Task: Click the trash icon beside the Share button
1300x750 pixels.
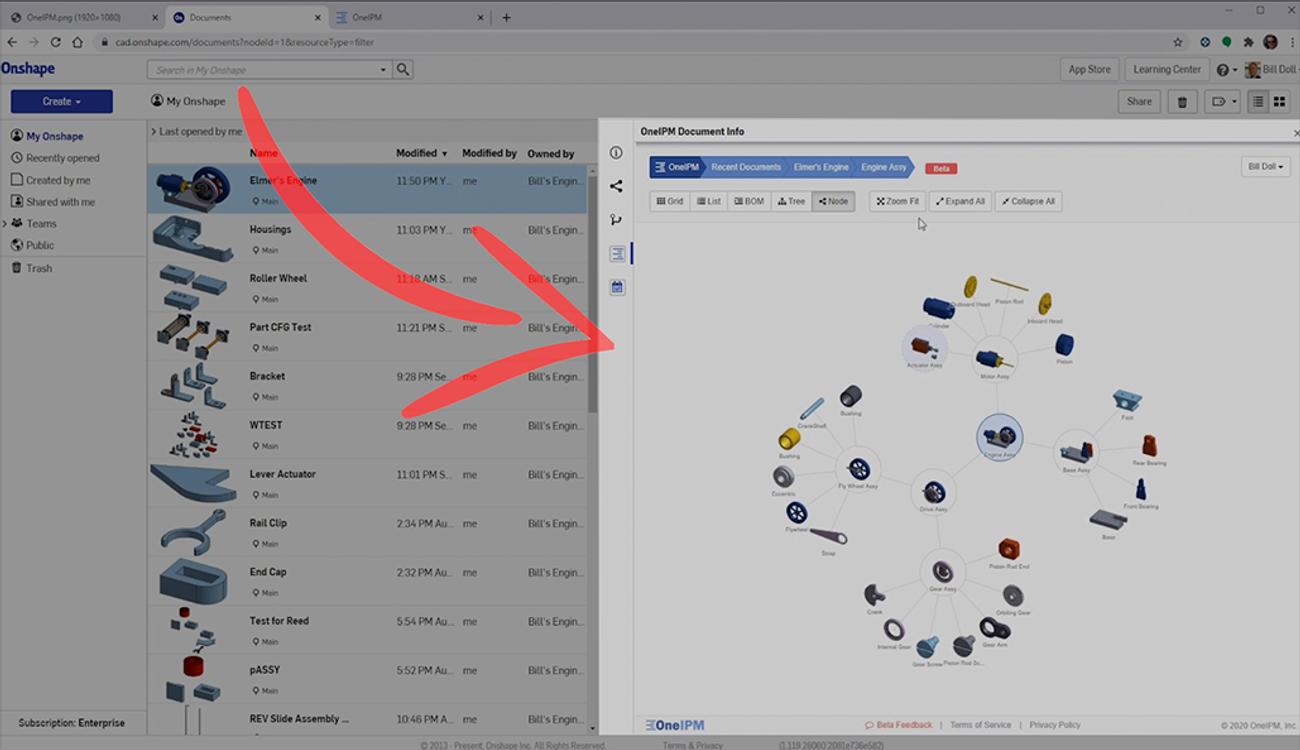Action: pos(1182,101)
